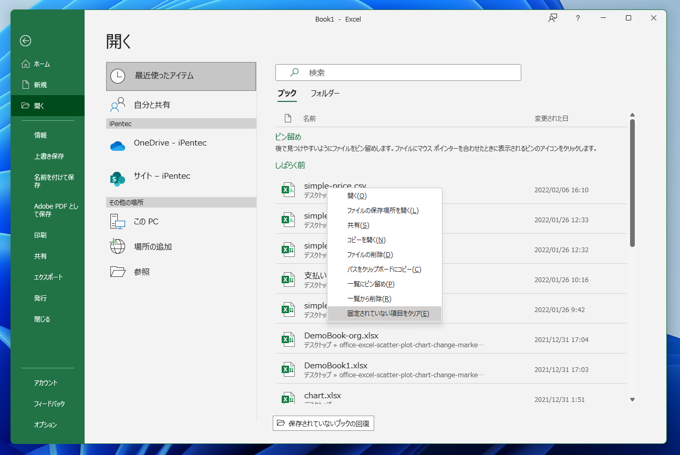
Task: Click the file list scrollbar thumb
Action: [632, 183]
